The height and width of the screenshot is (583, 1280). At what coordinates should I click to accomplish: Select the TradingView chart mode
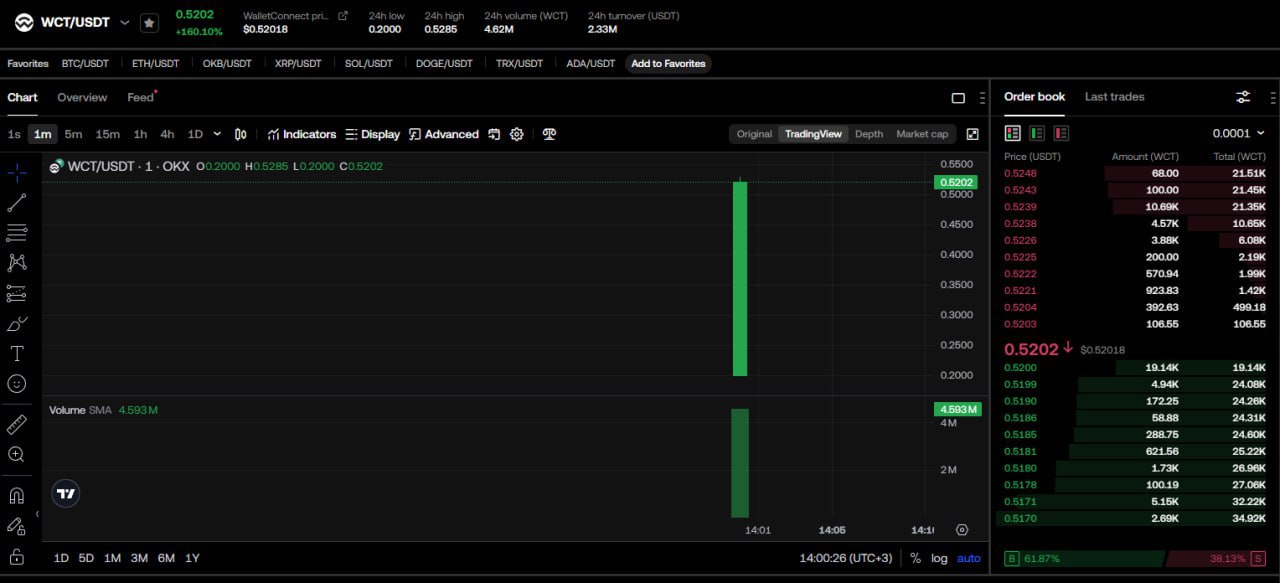[x=813, y=134]
